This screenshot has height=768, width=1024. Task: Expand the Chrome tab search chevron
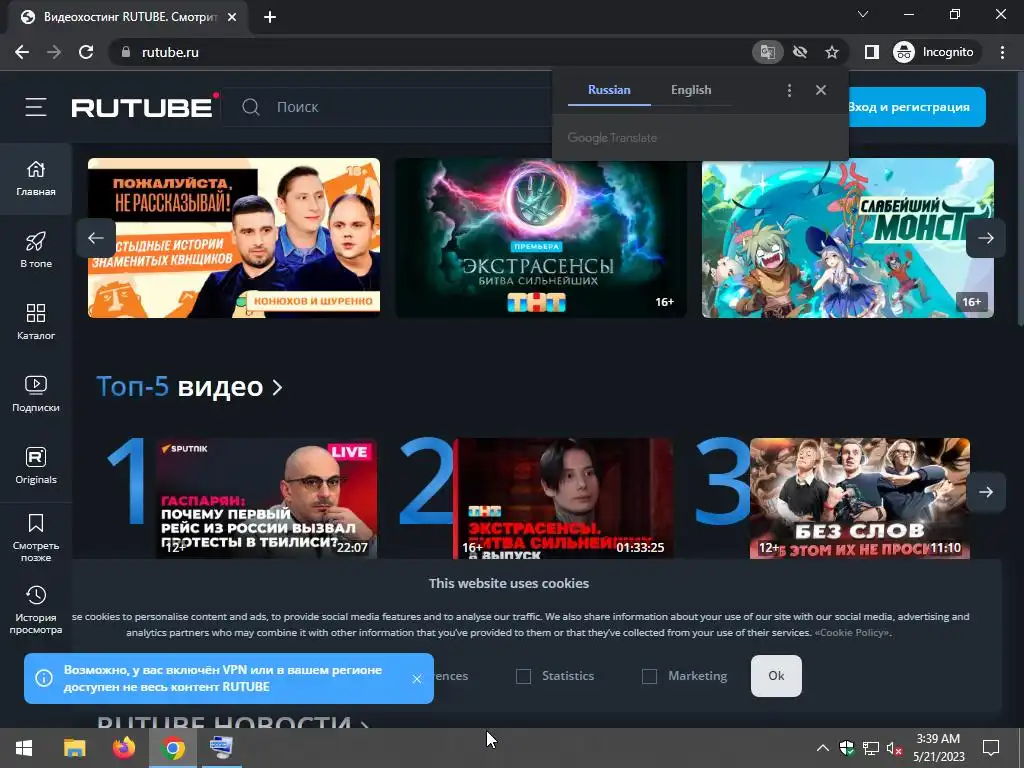coord(863,14)
